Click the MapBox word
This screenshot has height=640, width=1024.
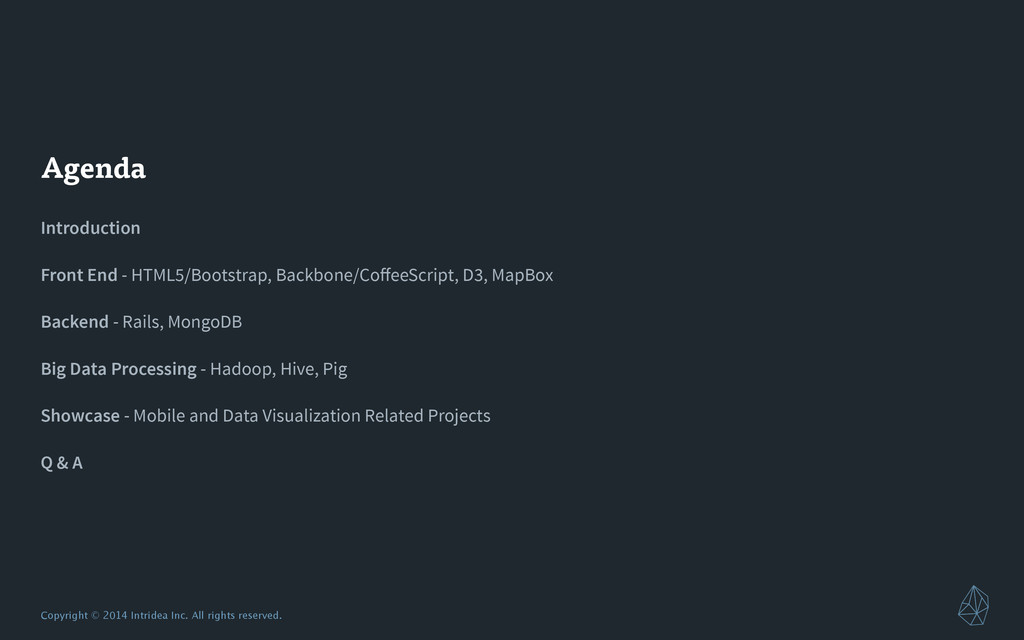click(522, 276)
